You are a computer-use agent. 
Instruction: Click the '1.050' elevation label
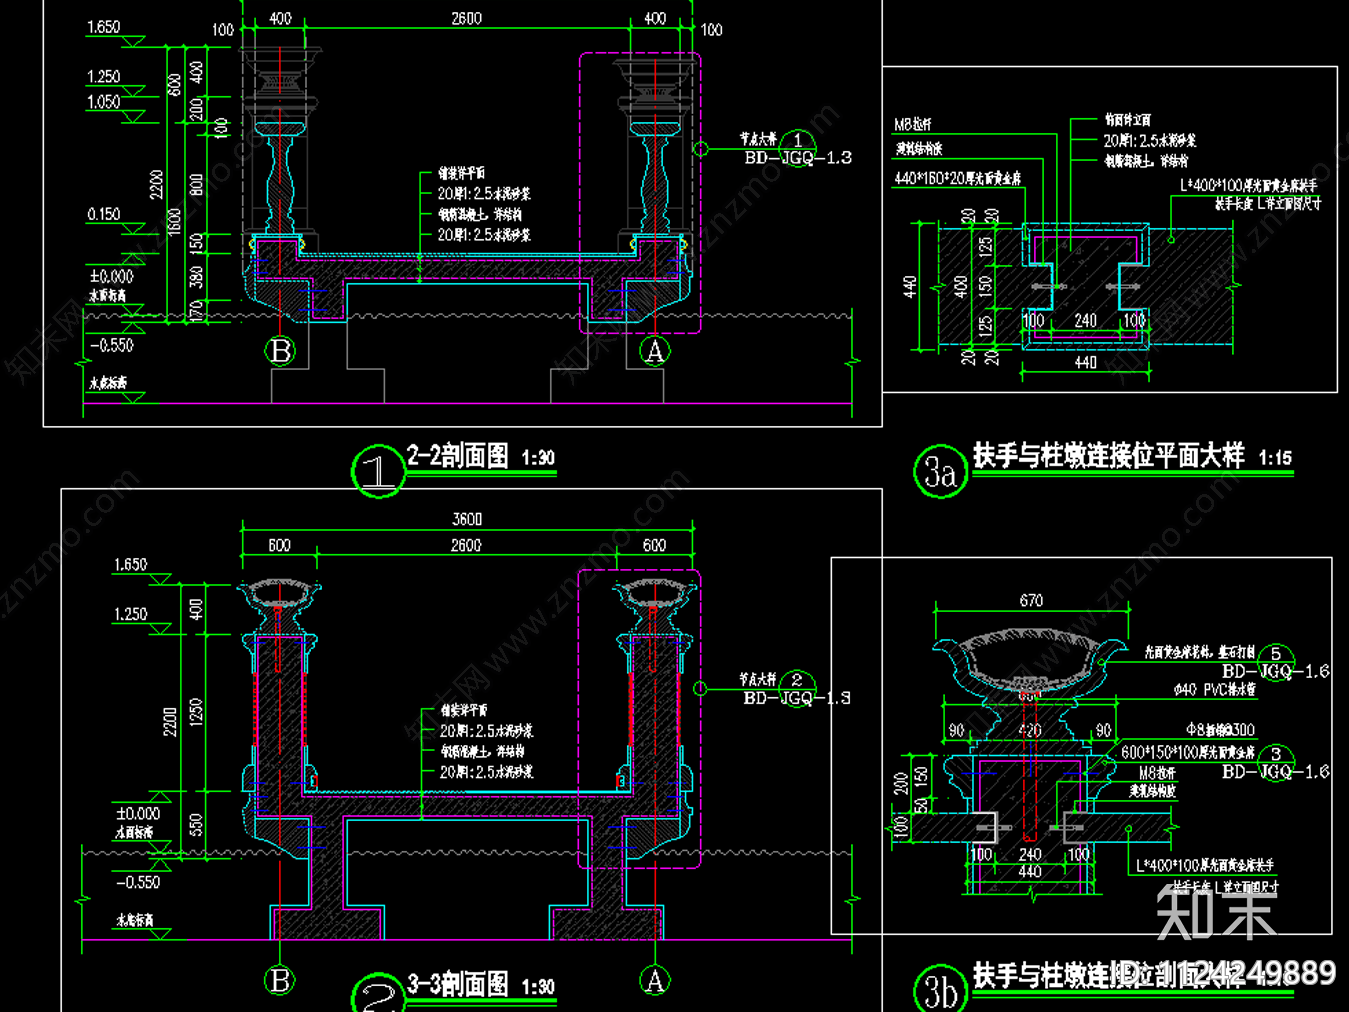[x=104, y=102]
